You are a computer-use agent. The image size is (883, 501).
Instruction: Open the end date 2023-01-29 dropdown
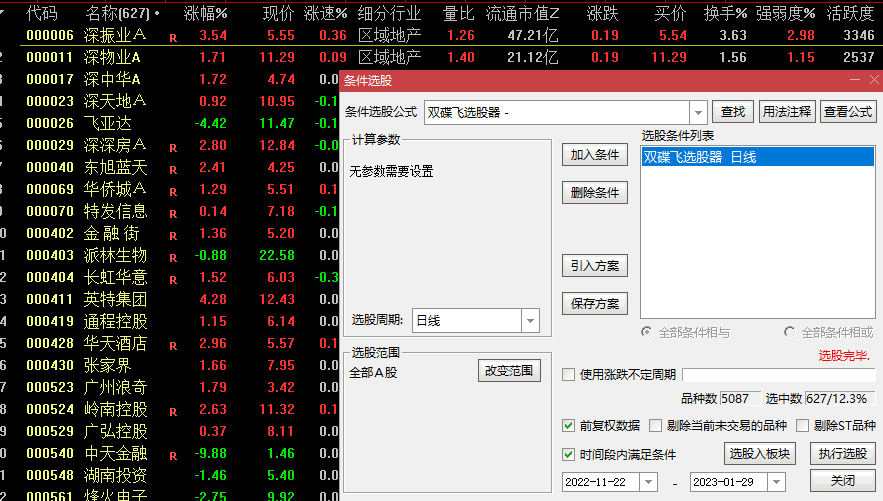coord(776,482)
